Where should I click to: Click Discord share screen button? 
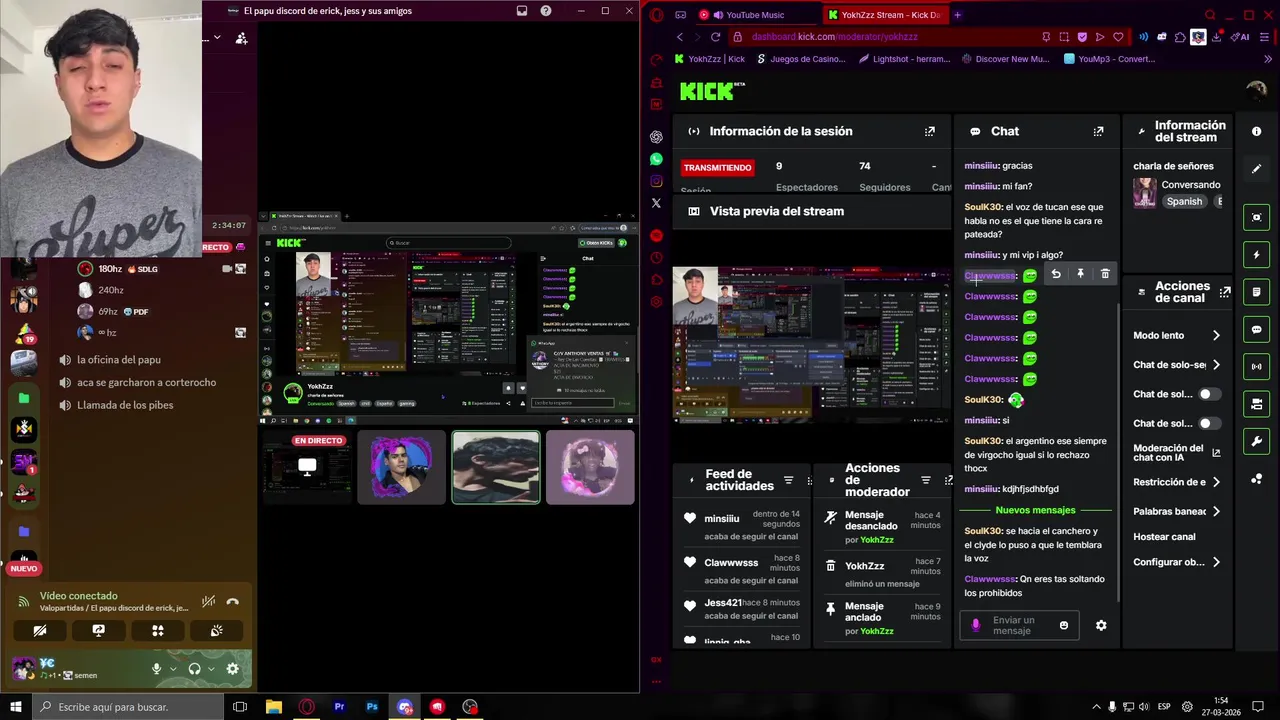click(98, 631)
